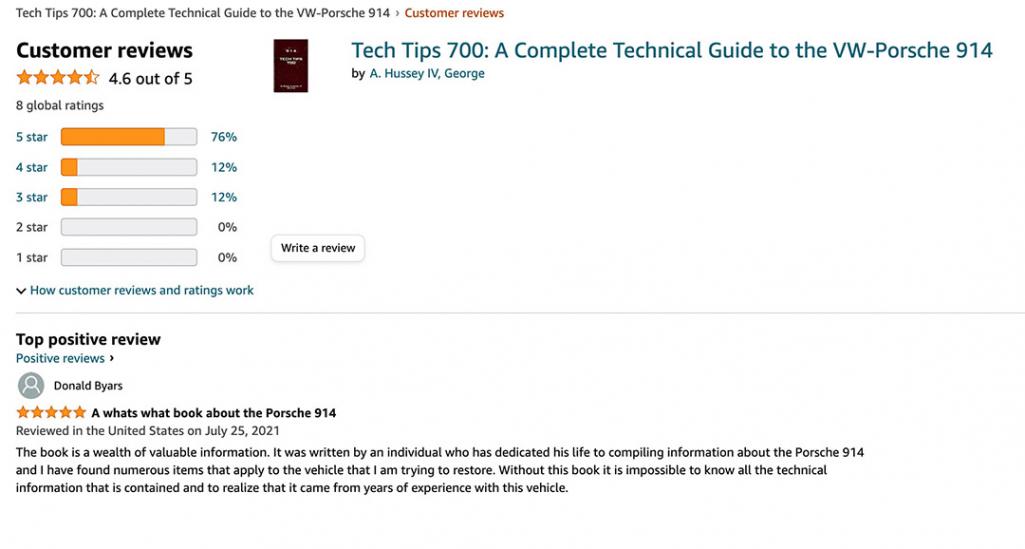Click the book cover thumbnail image
The width and height of the screenshot is (1025, 549).
click(291, 66)
